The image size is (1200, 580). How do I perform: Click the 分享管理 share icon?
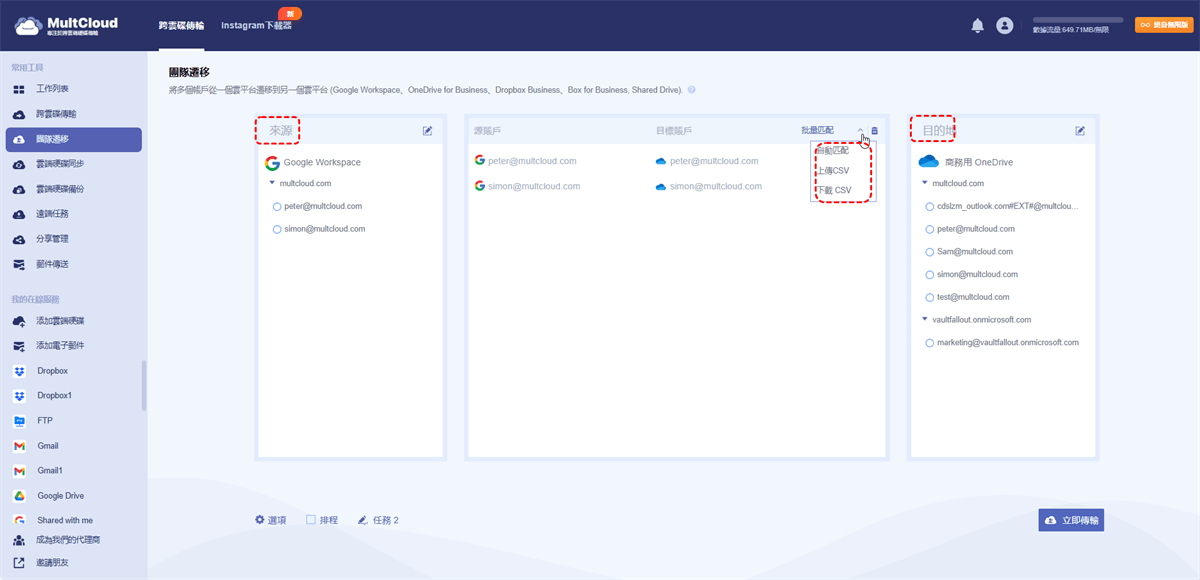[18, 239]
